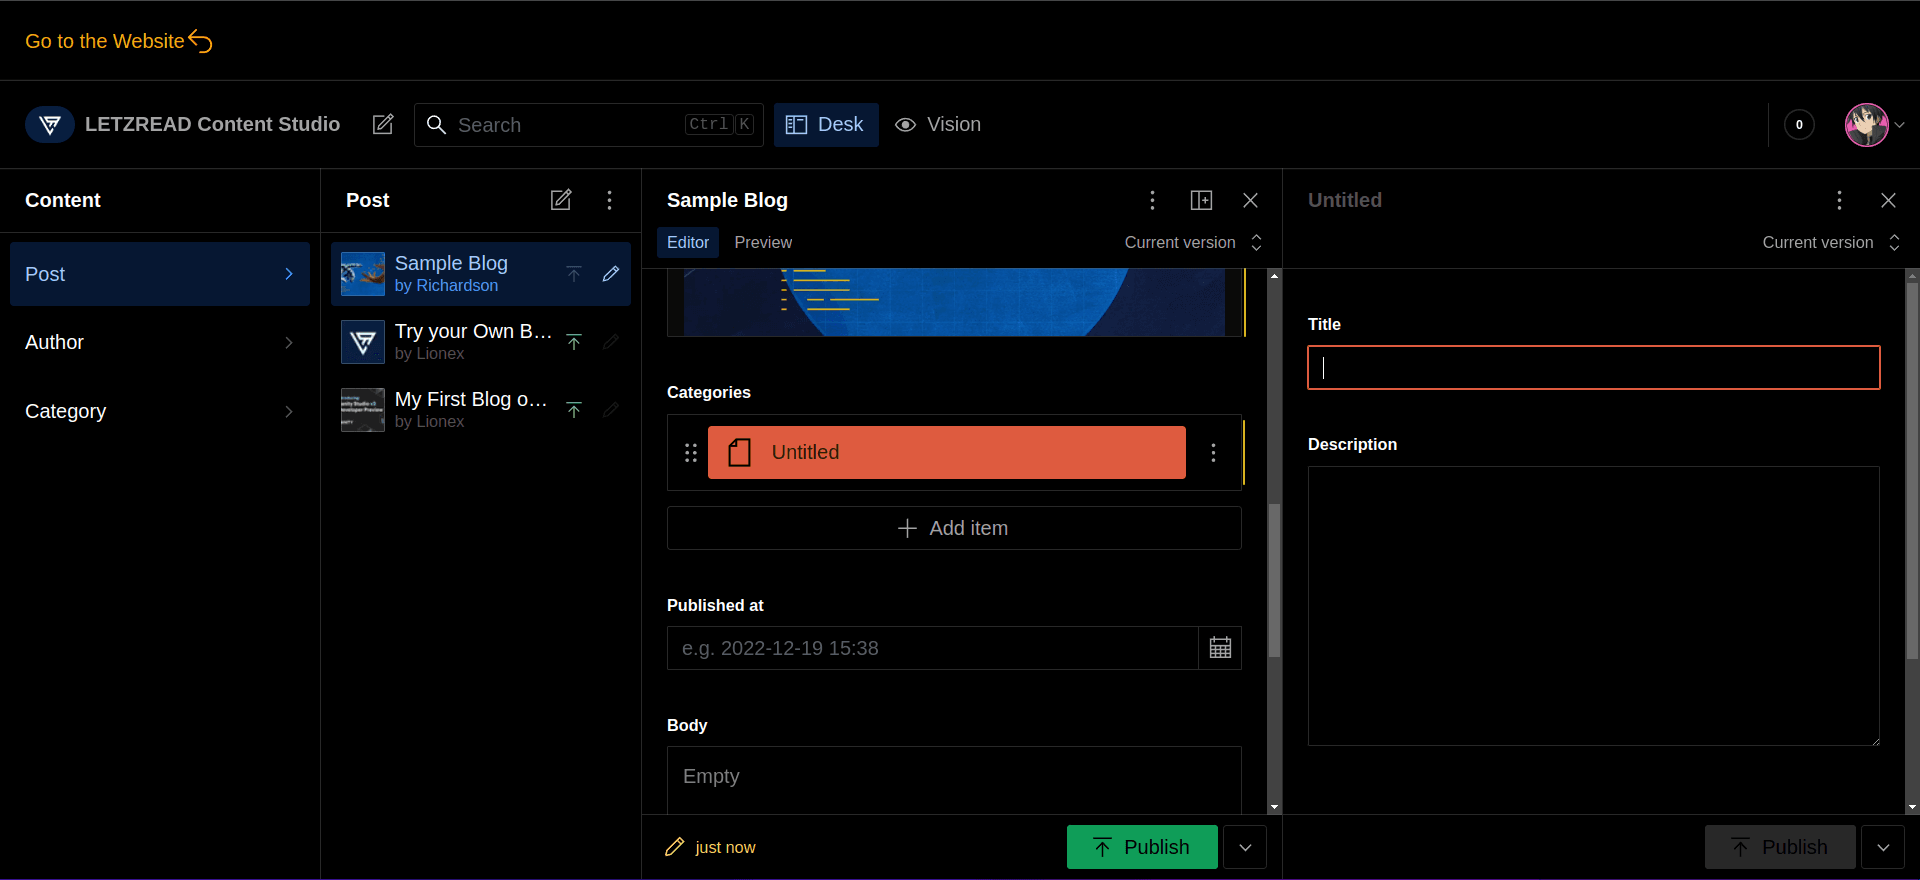Switch to the Vision tool
This screenshot has width=1920, height=880.
pyautogui.click(x=938, y=124)
